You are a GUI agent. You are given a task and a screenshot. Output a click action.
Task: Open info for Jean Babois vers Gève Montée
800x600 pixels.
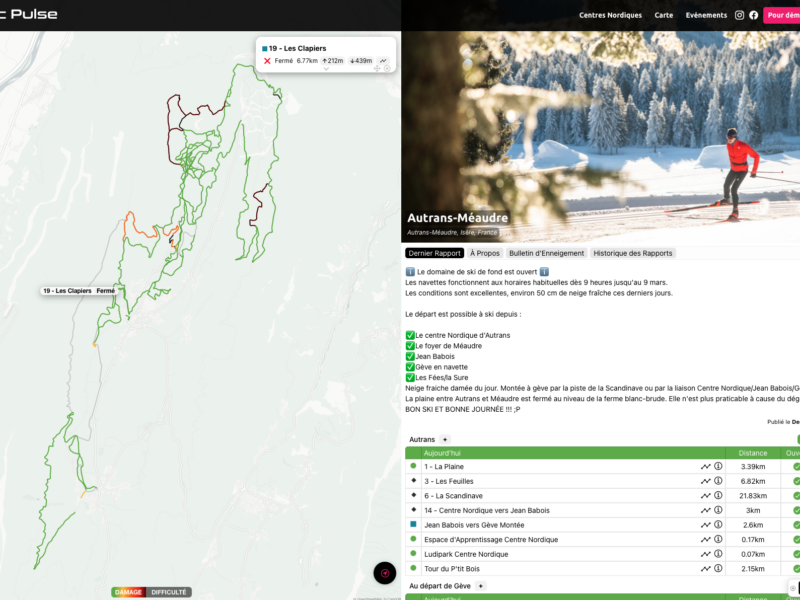coord(718,524)
